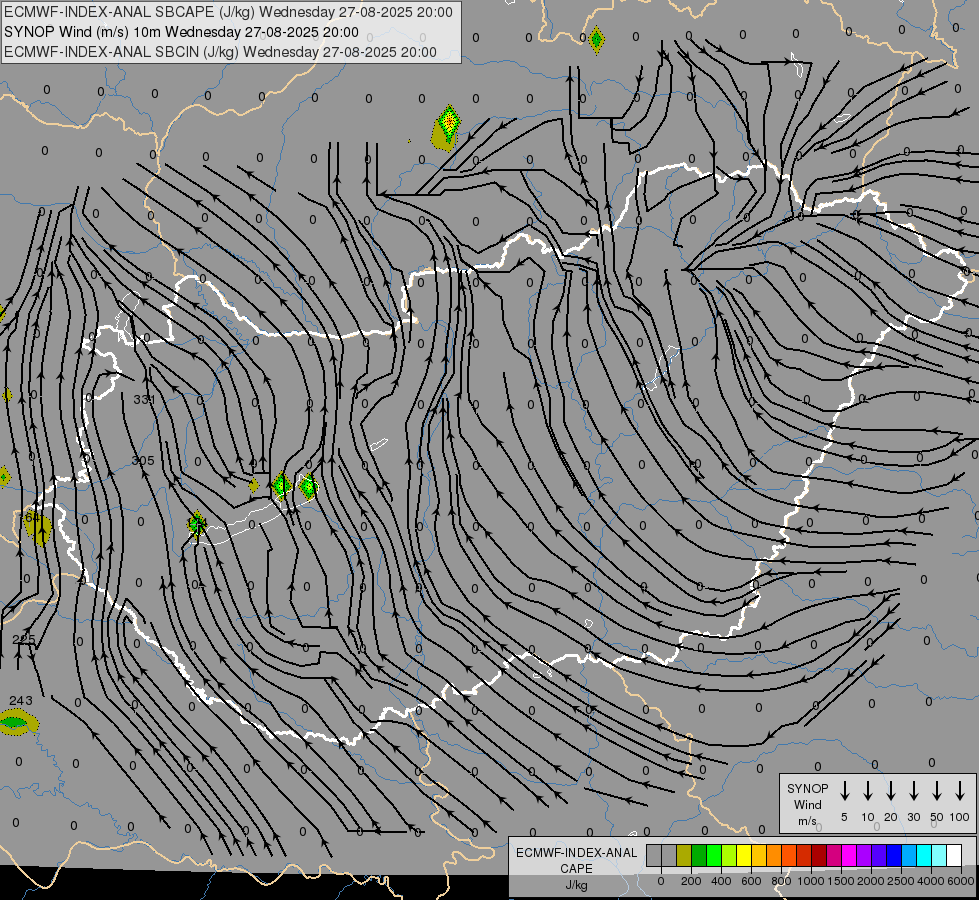
Task: Click the SBCAPE title line in header box
Action: click(228, 12)
